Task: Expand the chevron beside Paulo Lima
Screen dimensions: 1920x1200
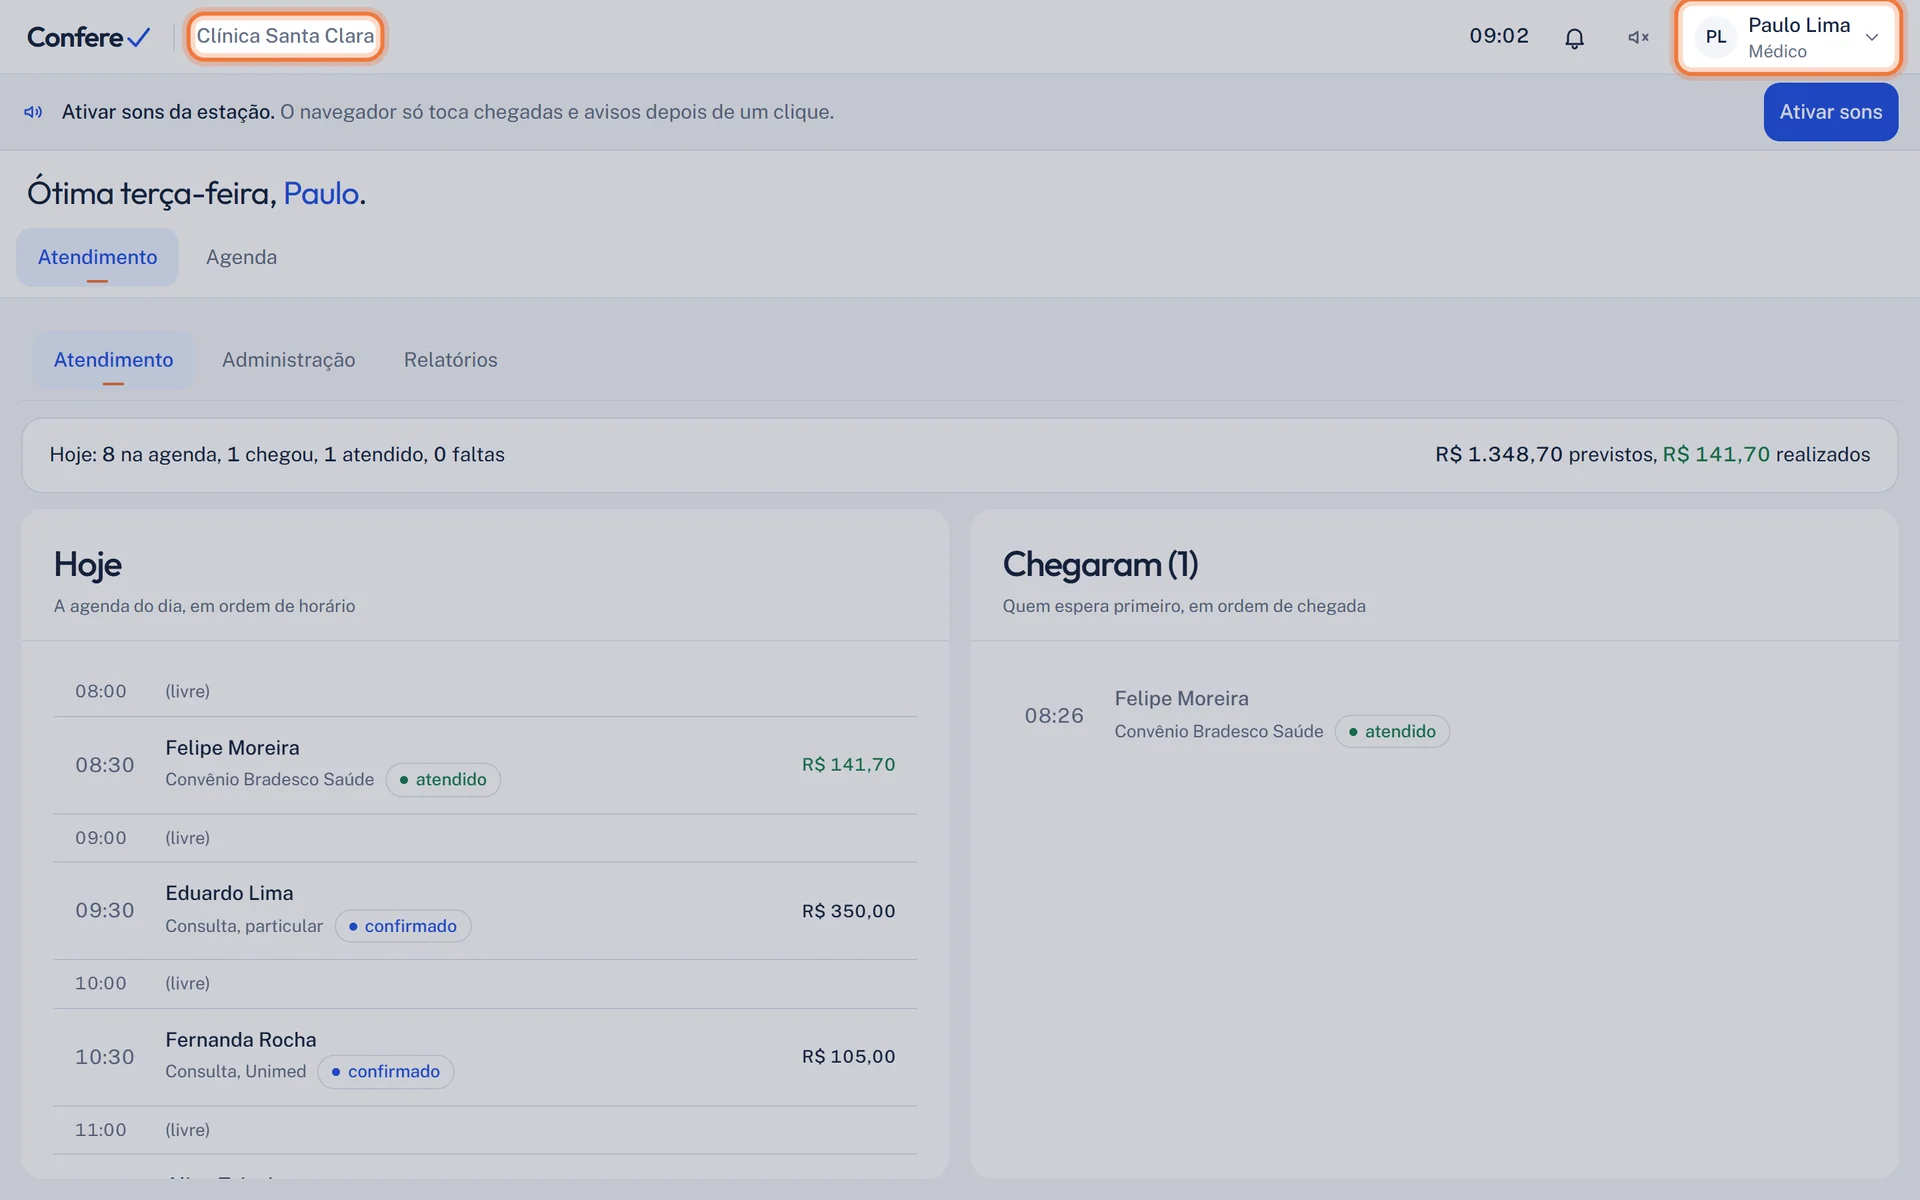Action: click(x=1872, y=37)
